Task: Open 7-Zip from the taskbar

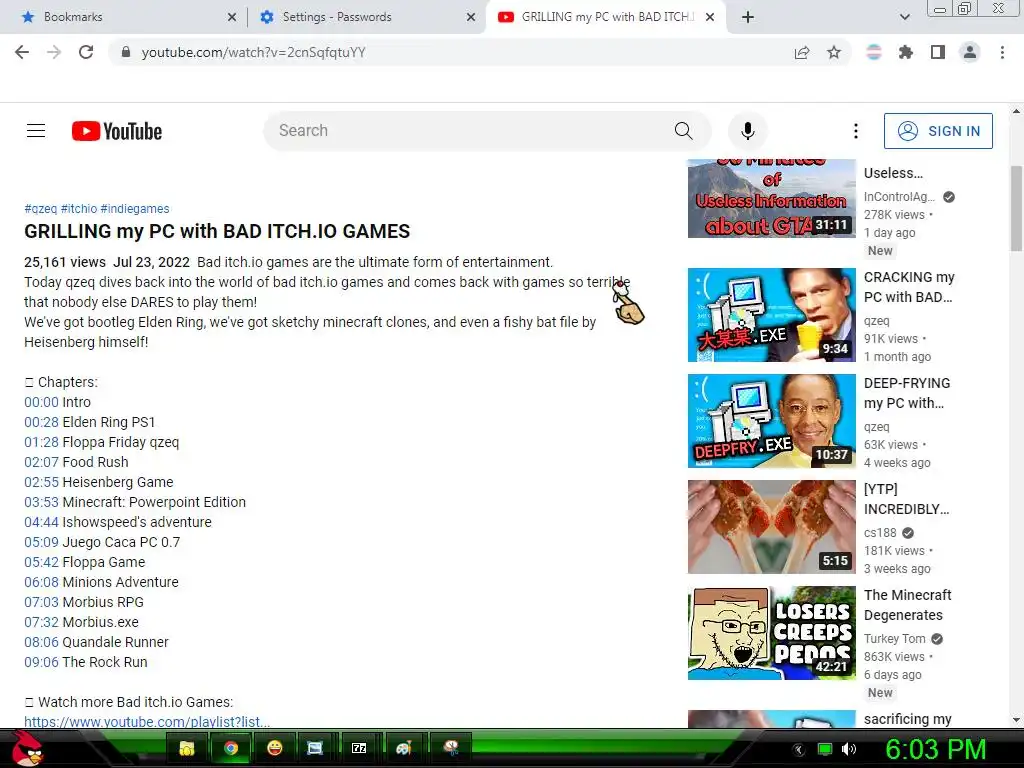Action: pos(359,748)
